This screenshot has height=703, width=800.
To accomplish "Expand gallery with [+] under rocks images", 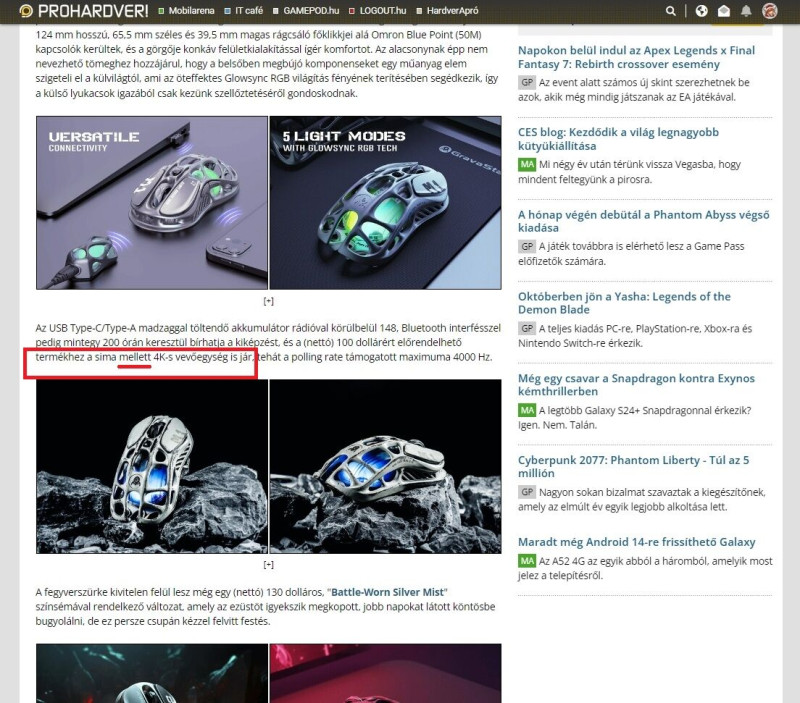I will (268, 565).
